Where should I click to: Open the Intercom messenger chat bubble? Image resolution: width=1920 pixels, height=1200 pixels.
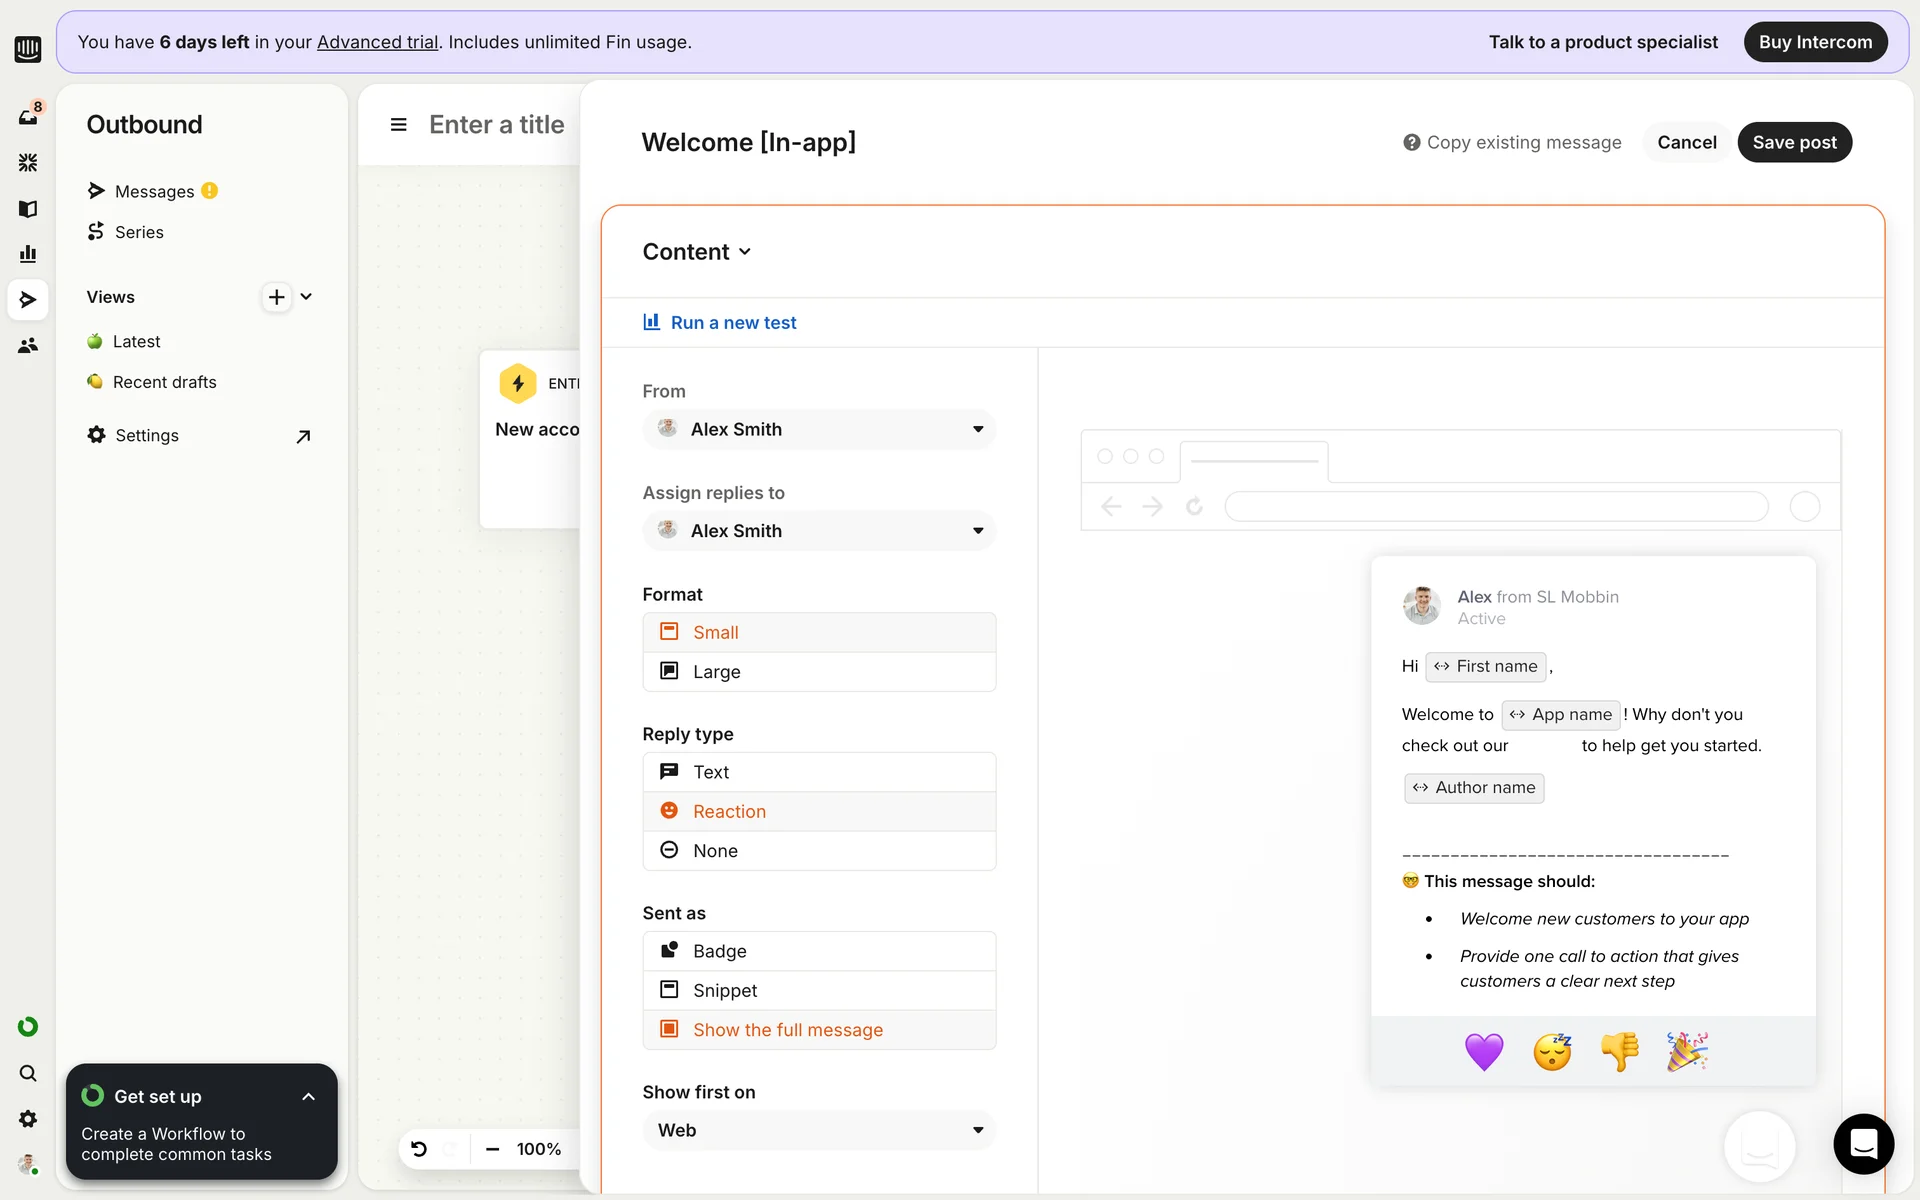point(1863,1143)
